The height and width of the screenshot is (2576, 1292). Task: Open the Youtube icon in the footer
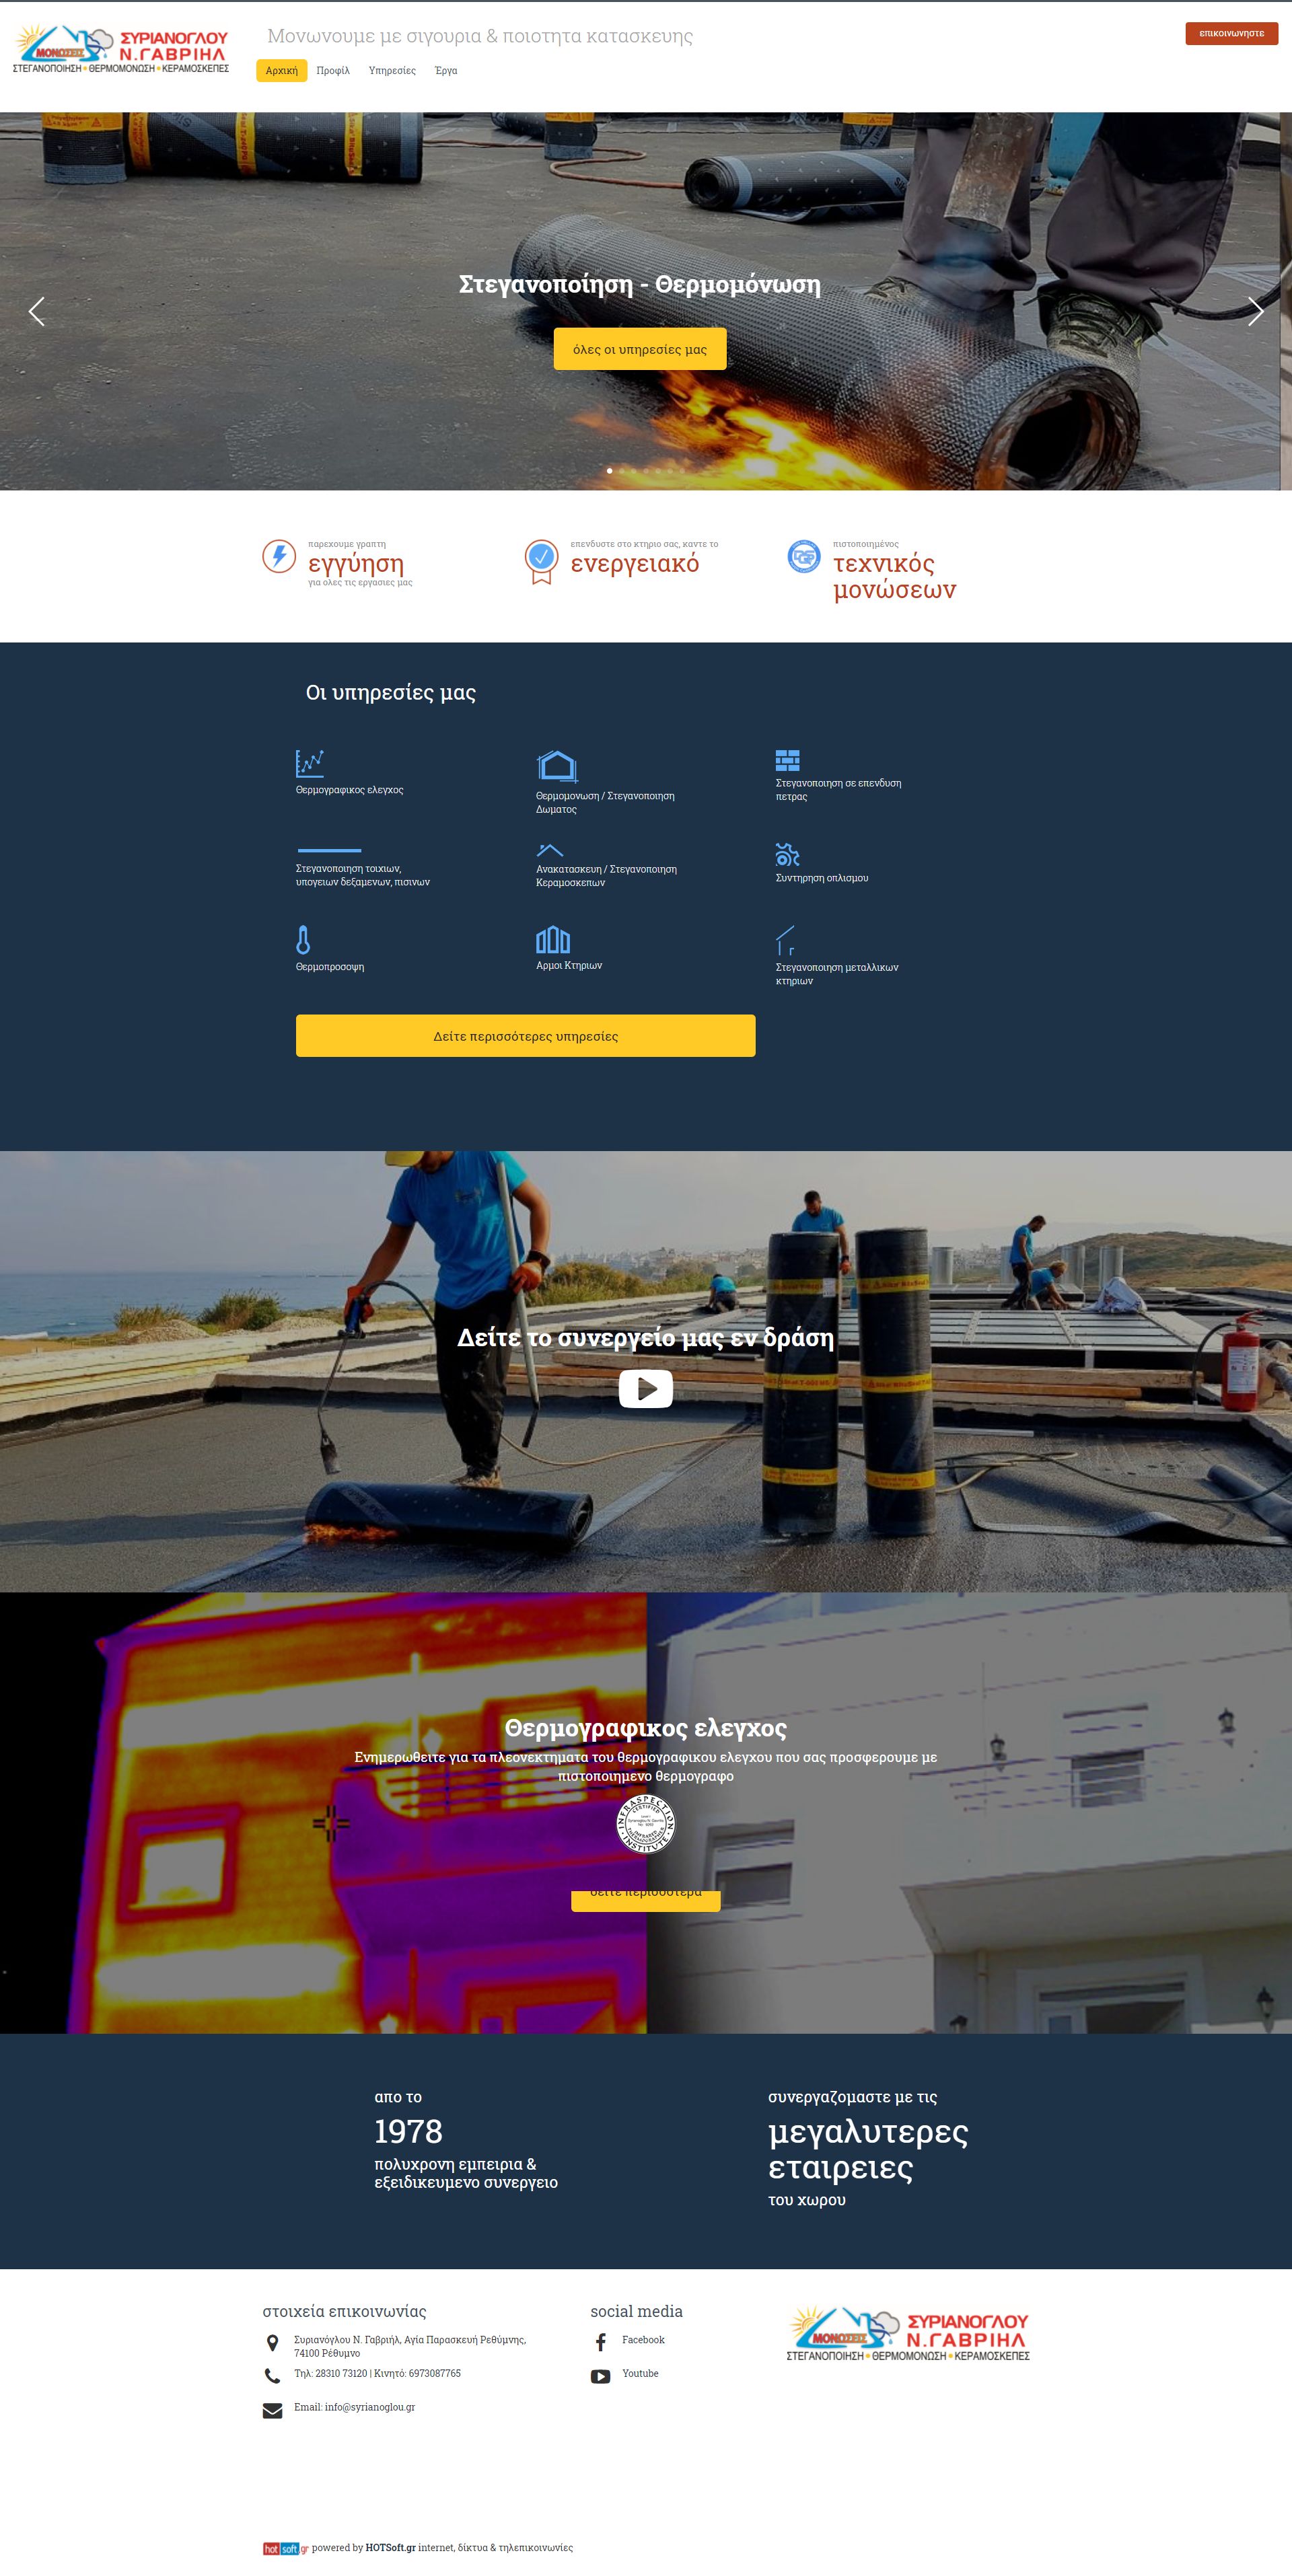pyautogui.click(x=601, y=2376)
